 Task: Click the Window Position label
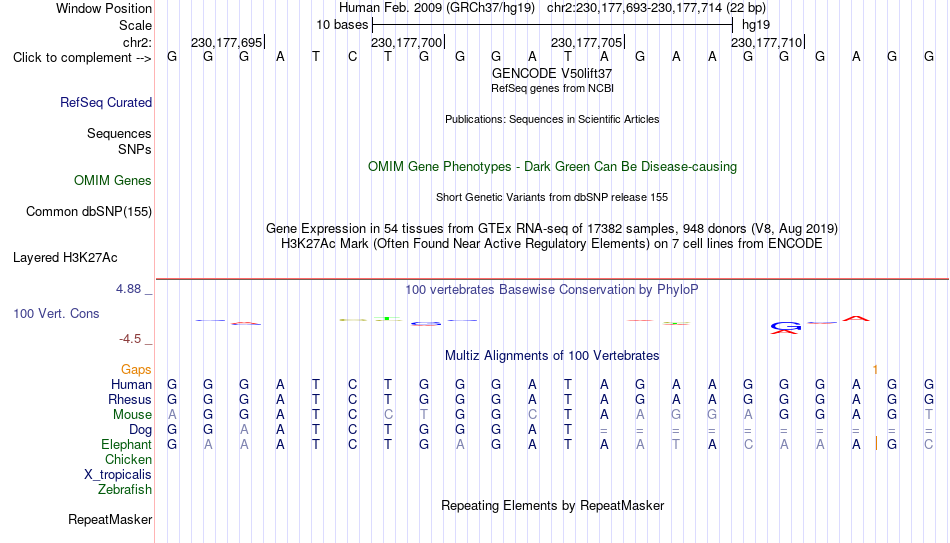pyautogui.click(x=104, y=8)
